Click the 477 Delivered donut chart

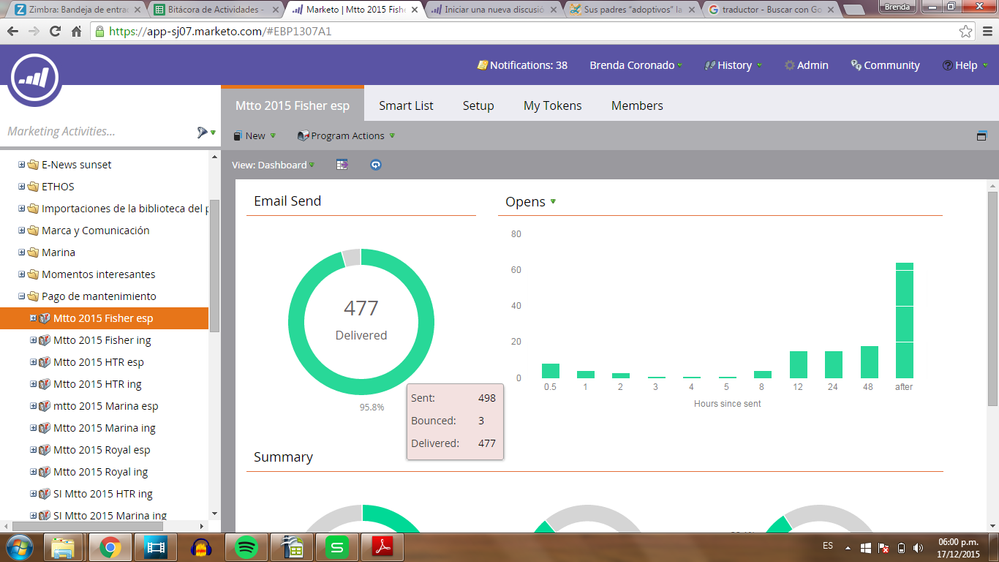361,322
